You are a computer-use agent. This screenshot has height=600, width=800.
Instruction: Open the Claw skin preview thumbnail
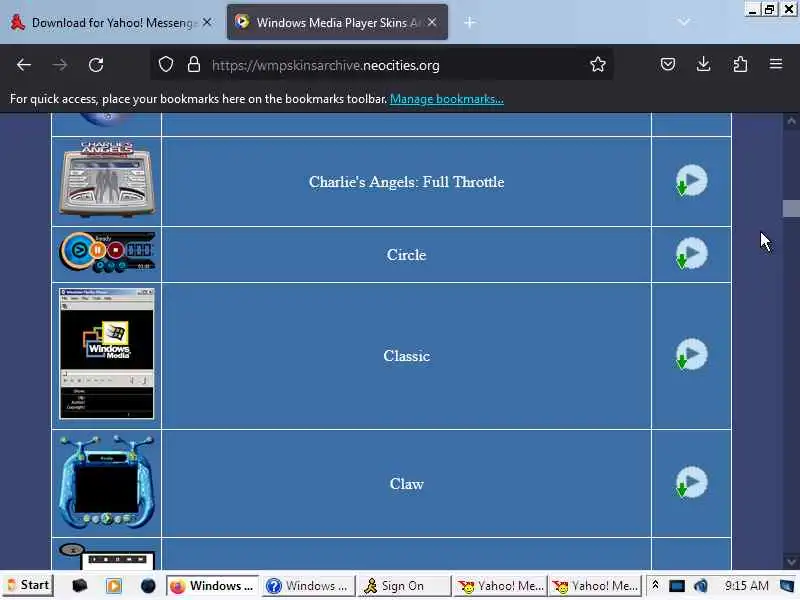[107, 482]
